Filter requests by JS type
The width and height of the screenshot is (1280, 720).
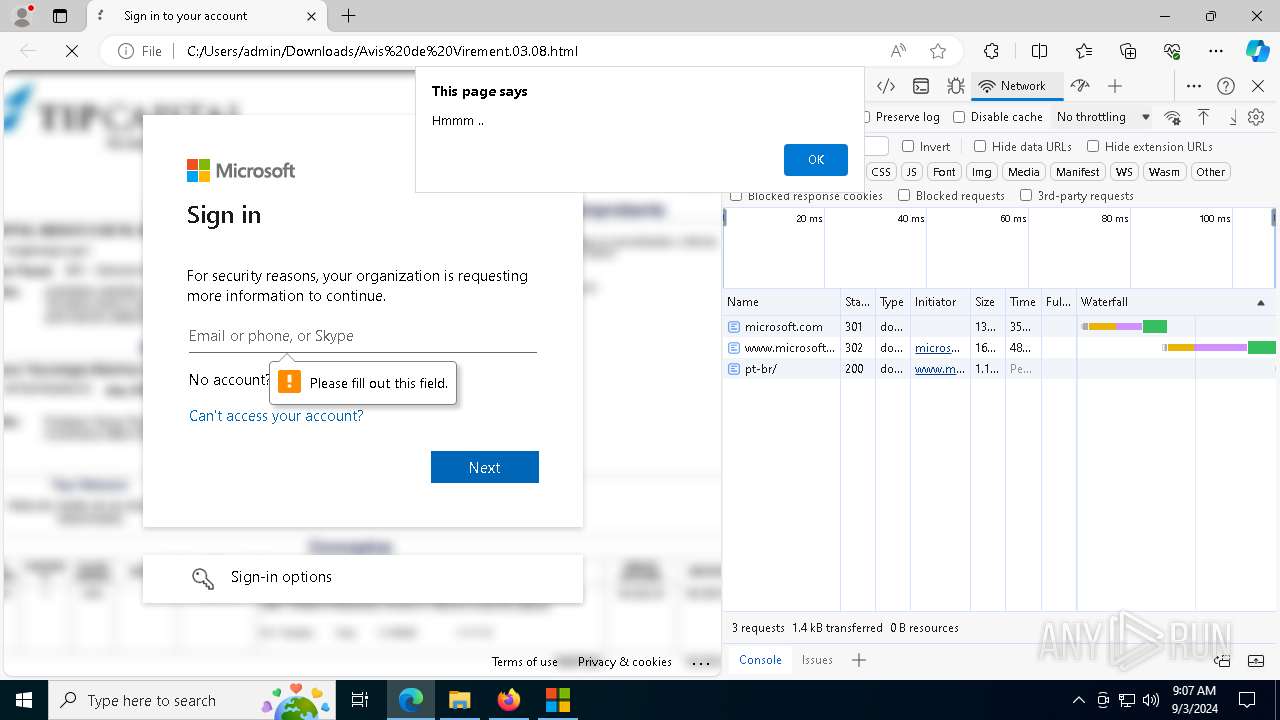point(911,172)
